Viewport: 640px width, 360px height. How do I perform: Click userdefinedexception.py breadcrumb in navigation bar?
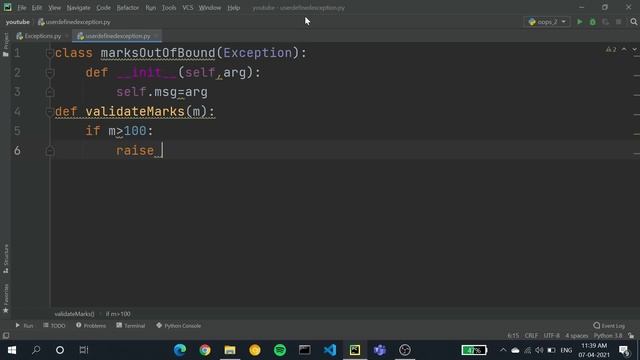[74, 22]
